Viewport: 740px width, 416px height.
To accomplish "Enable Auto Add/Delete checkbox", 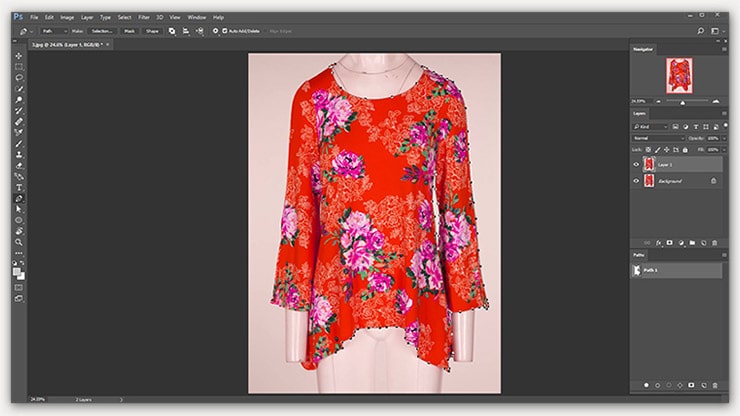I will (225, 31).
